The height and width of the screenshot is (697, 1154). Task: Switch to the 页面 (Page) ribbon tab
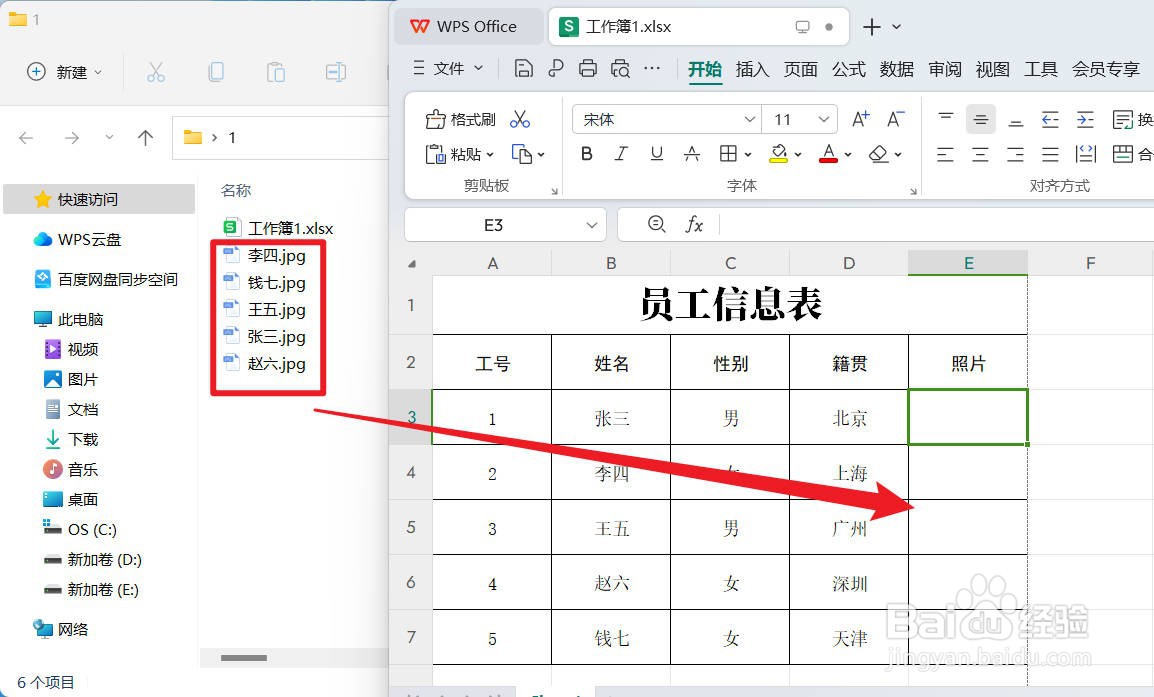coord(801,69)
